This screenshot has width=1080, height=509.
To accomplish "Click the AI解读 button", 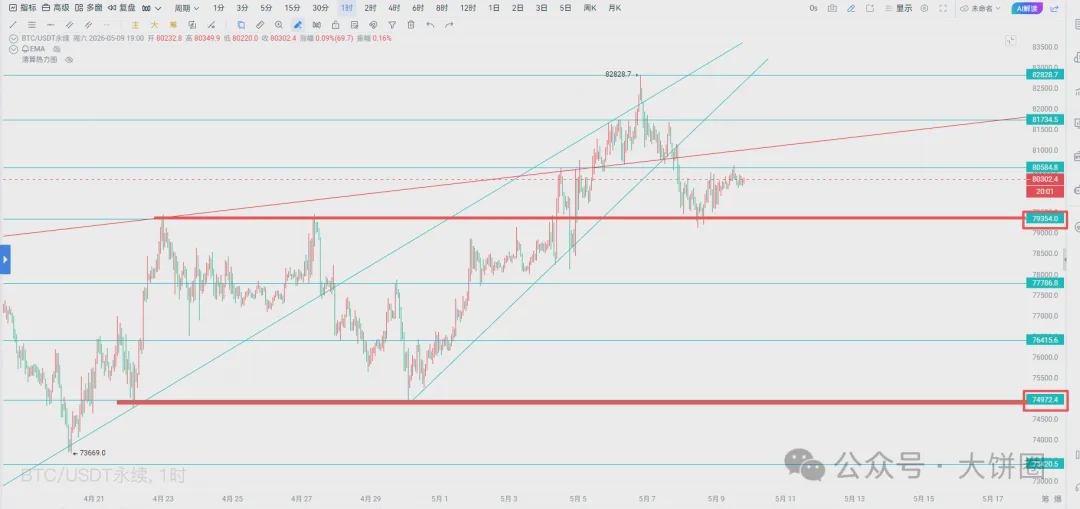I will coord(1027,8).
